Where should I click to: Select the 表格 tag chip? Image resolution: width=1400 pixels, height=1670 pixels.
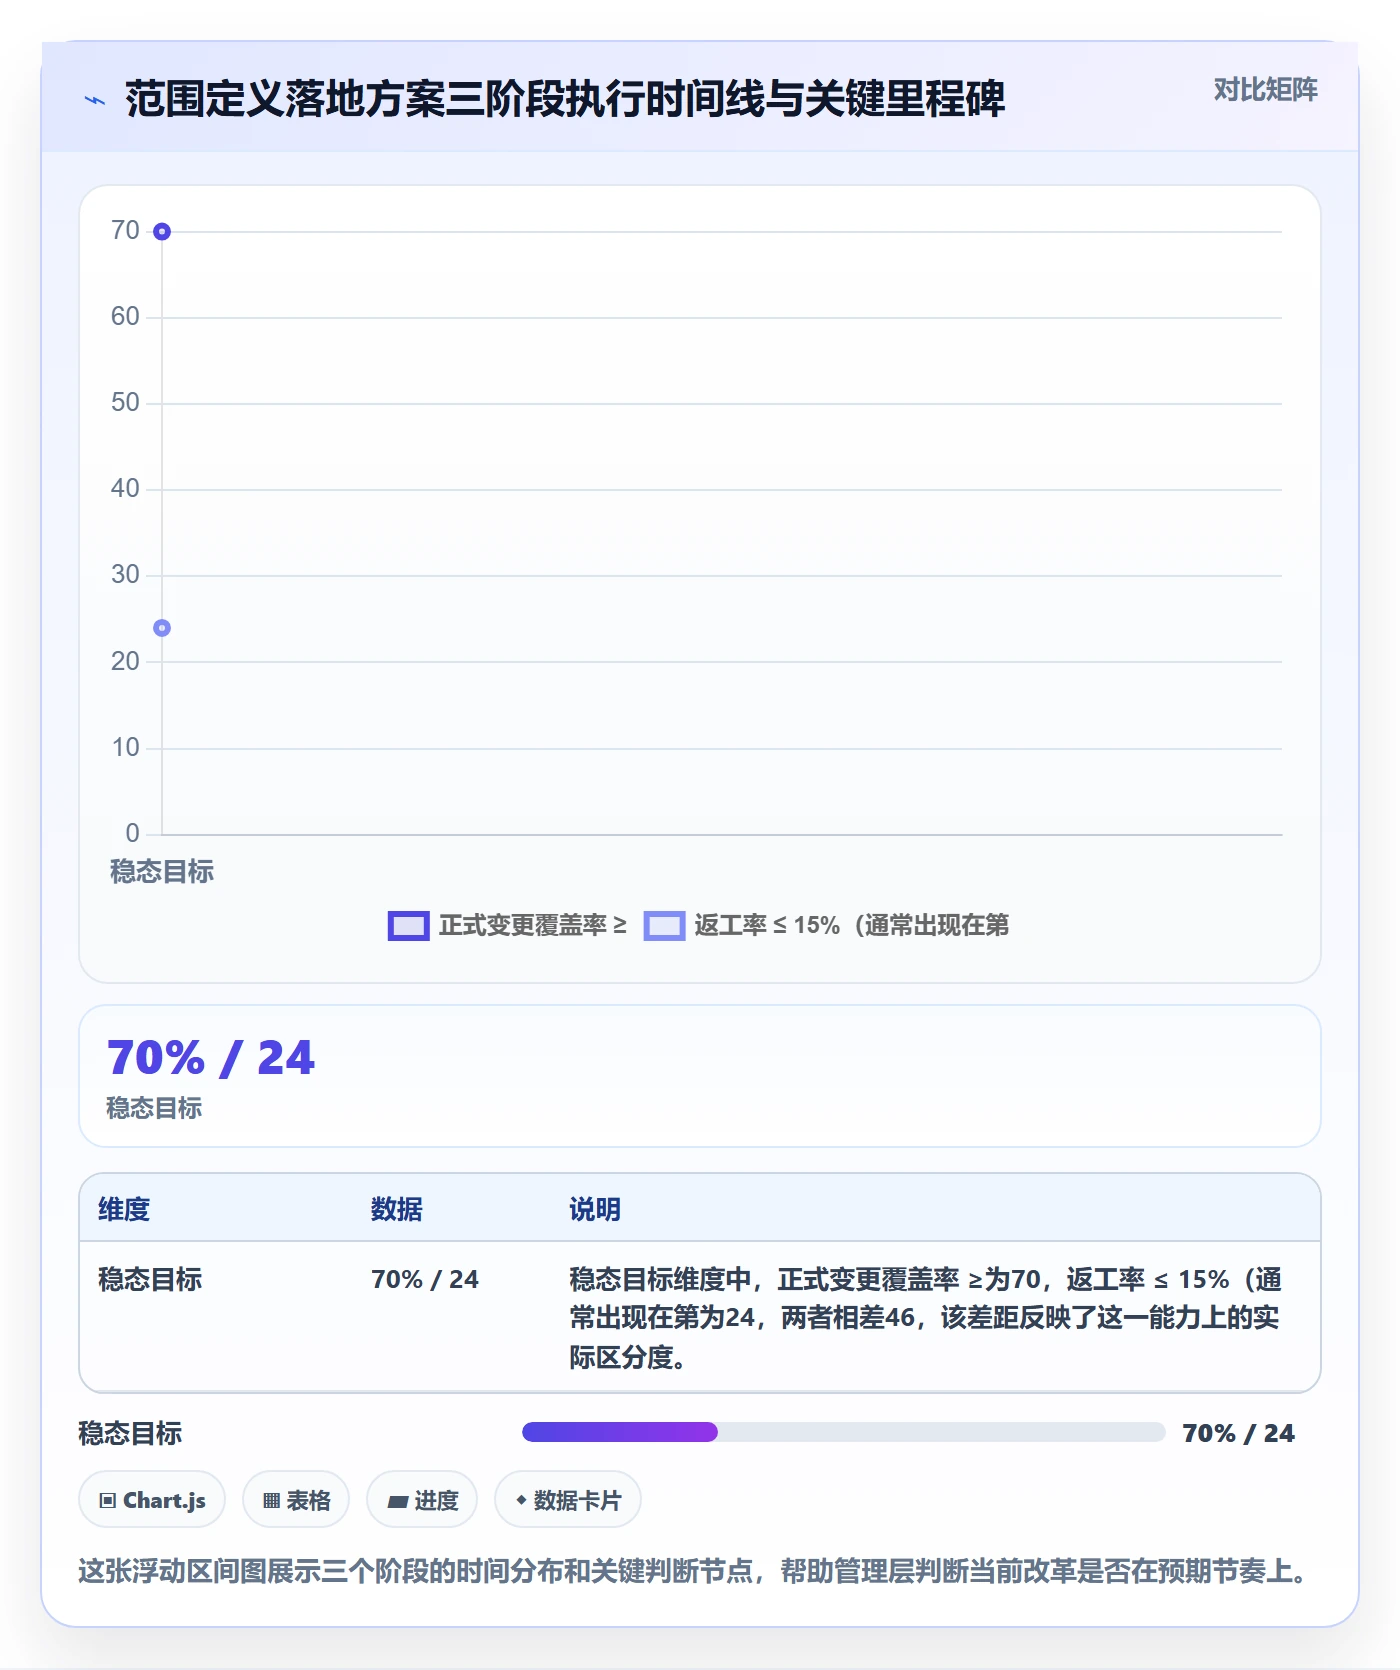(x=296, y=1500)
